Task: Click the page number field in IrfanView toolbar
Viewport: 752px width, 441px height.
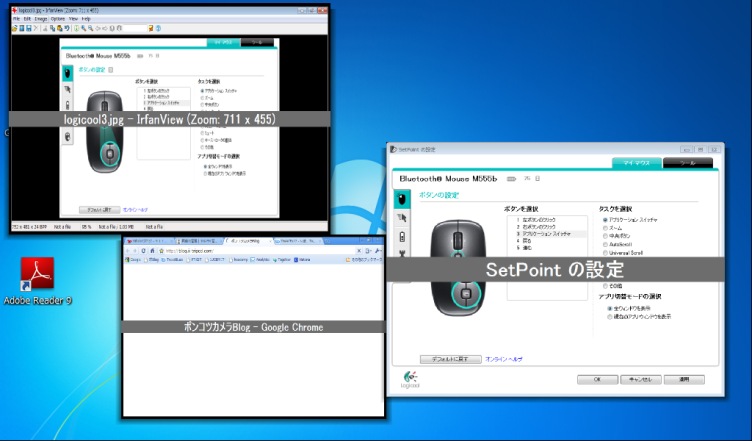Action: pos(135,28)
